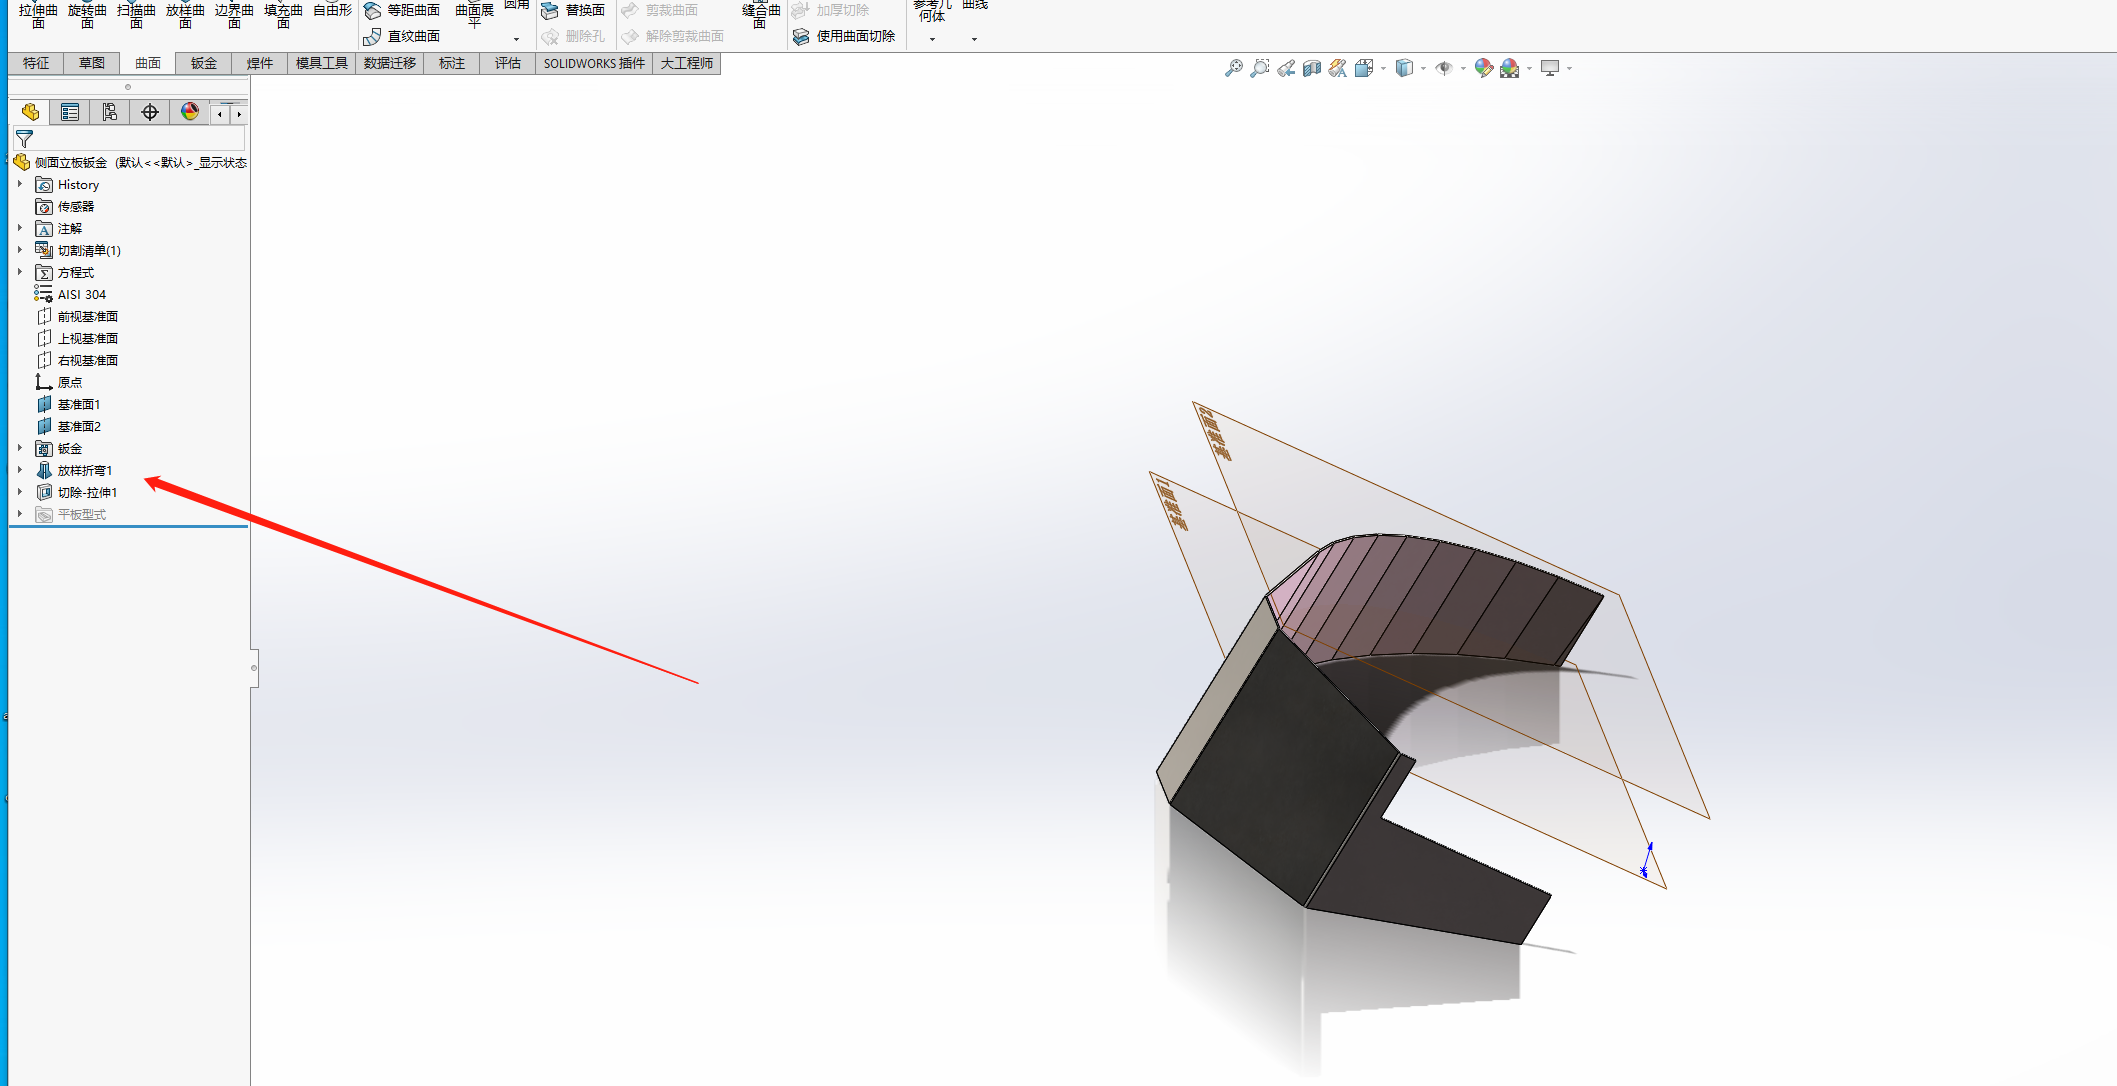Open the Hide/Show Items dropdown arrow
The width and height of the screenshot is (2117, 1086).
coord(1463,68)
